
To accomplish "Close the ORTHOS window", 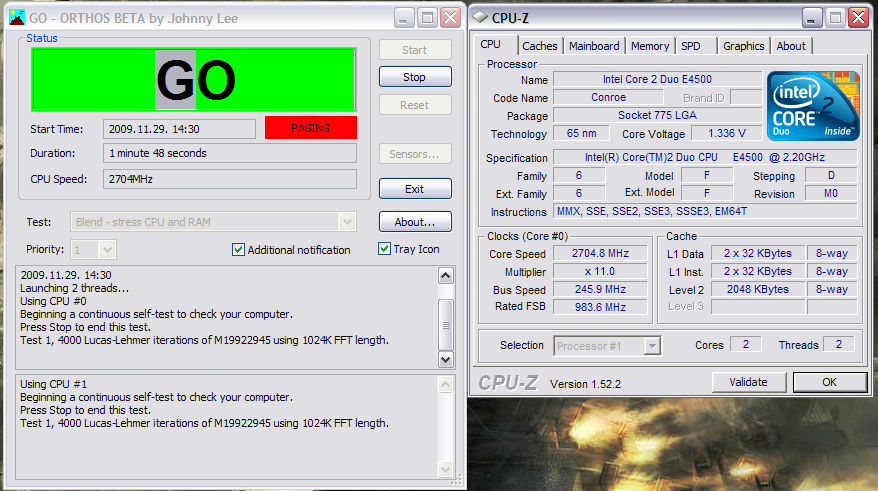I will tap(450, 18).
